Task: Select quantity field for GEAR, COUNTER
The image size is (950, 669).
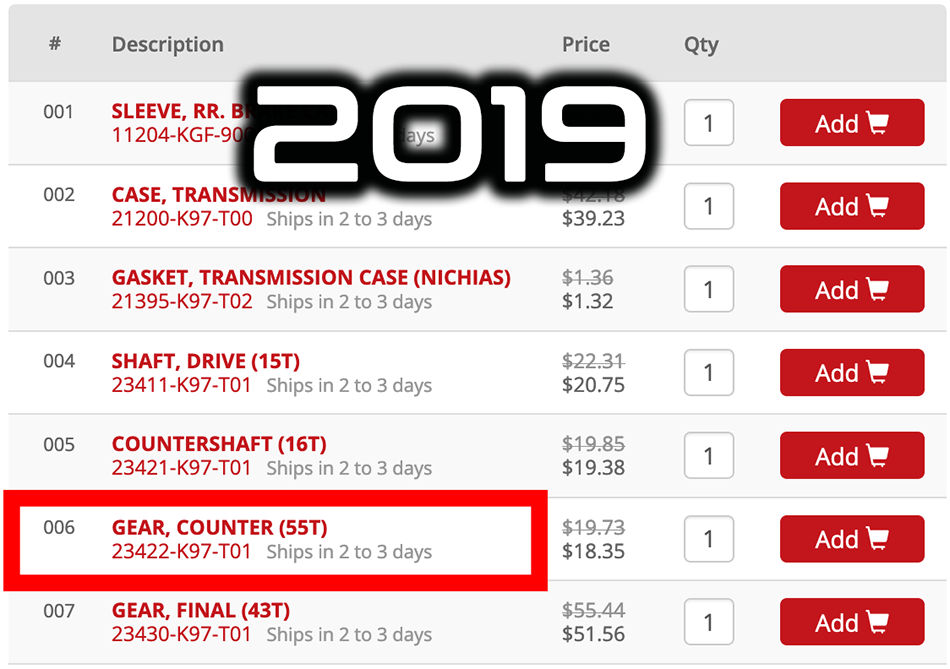Action: [709, 539]
